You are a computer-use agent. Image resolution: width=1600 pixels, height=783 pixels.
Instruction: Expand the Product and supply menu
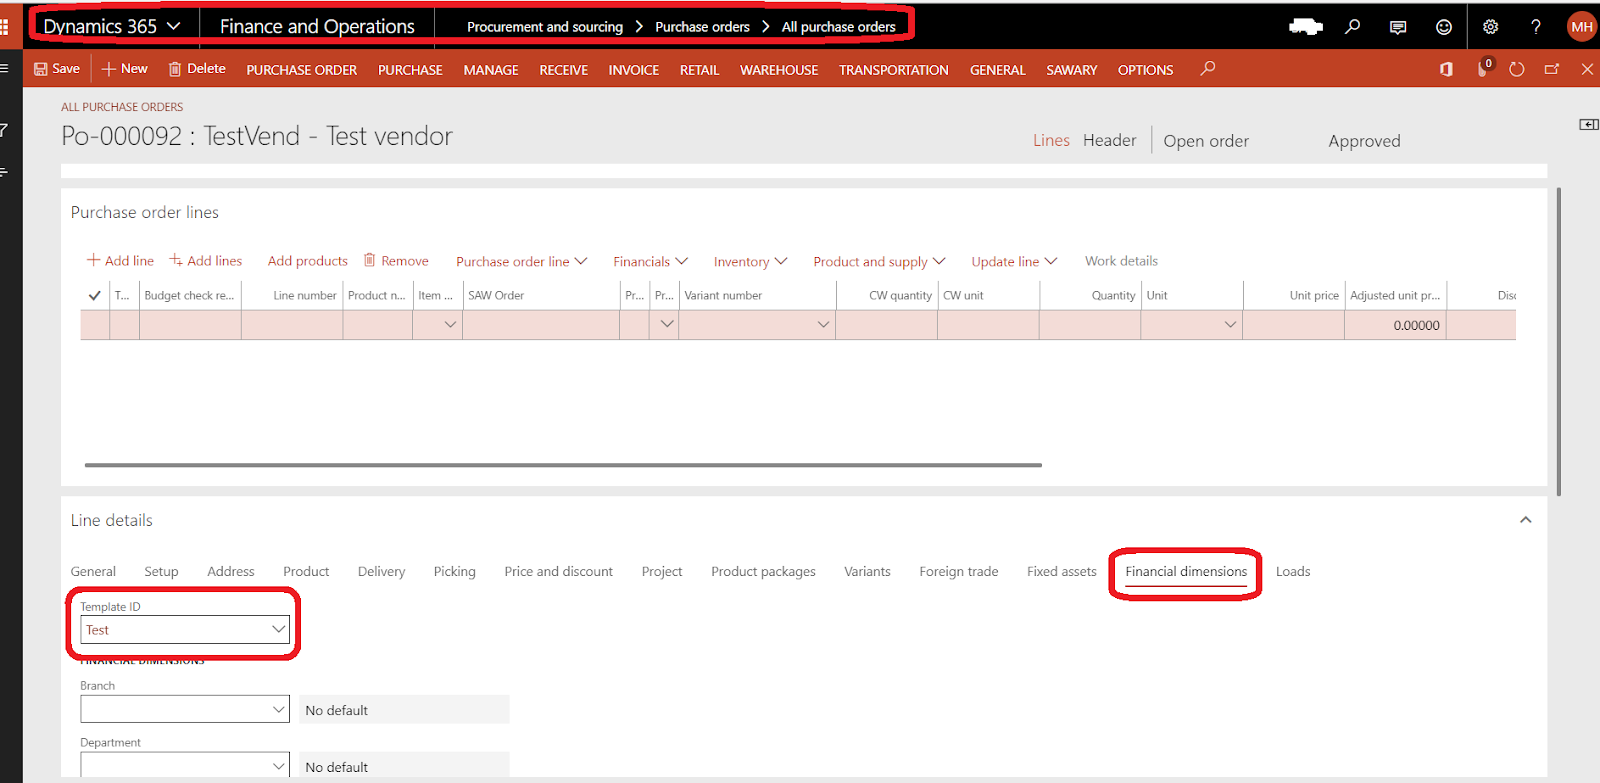[x=879, y=261]
